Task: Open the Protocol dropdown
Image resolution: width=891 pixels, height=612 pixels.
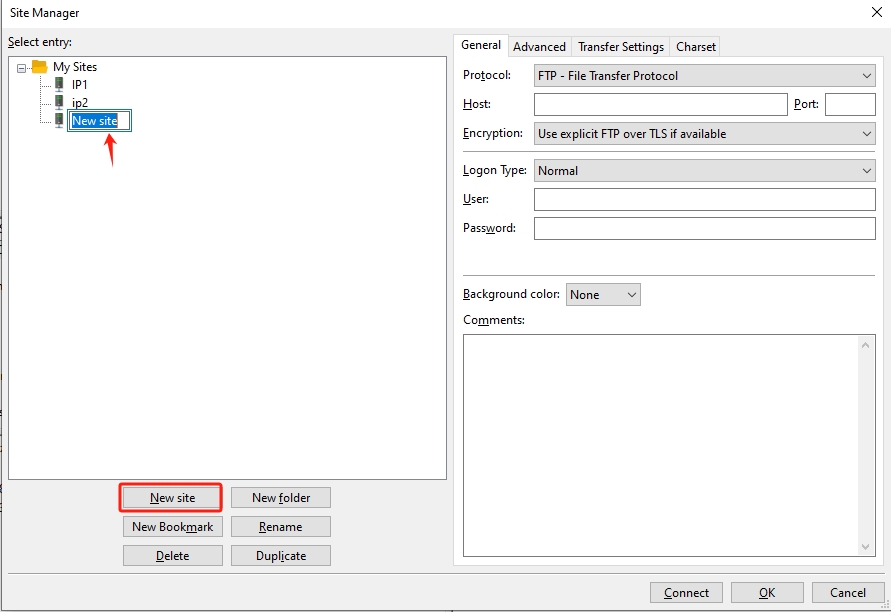Action: pyautogui.click(x=704, y=76)
